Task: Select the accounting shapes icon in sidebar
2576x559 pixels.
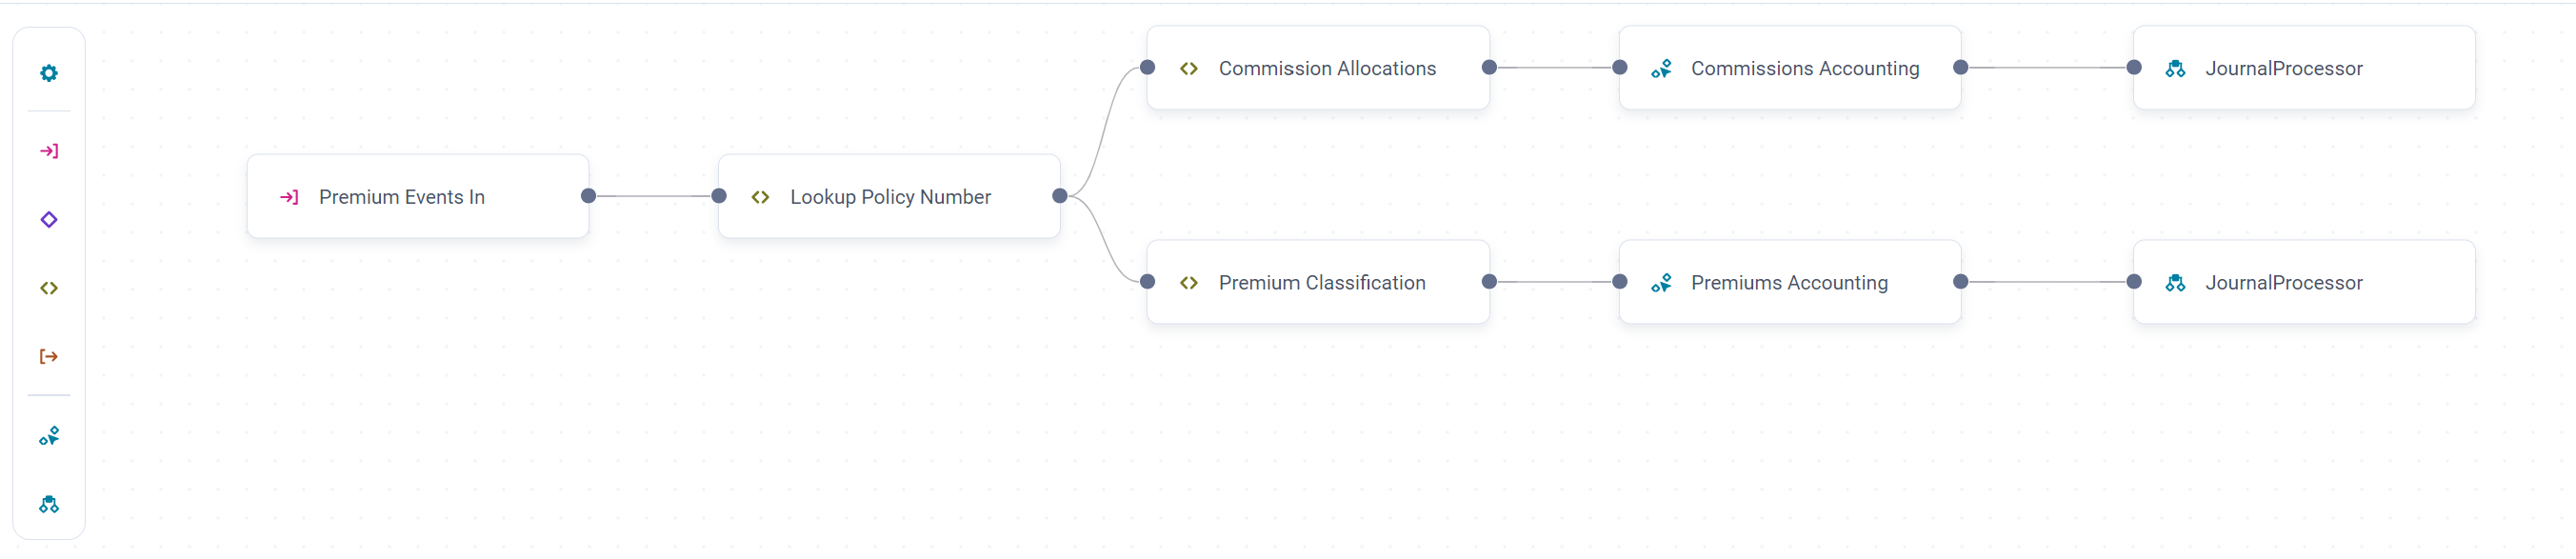Action: pos(49,436)
